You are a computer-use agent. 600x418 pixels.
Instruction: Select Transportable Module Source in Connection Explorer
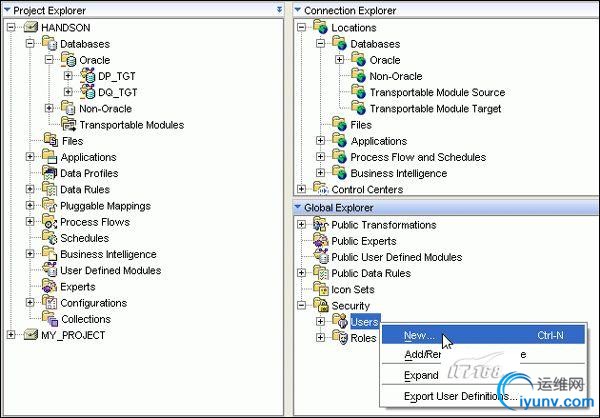click(437, 92)
